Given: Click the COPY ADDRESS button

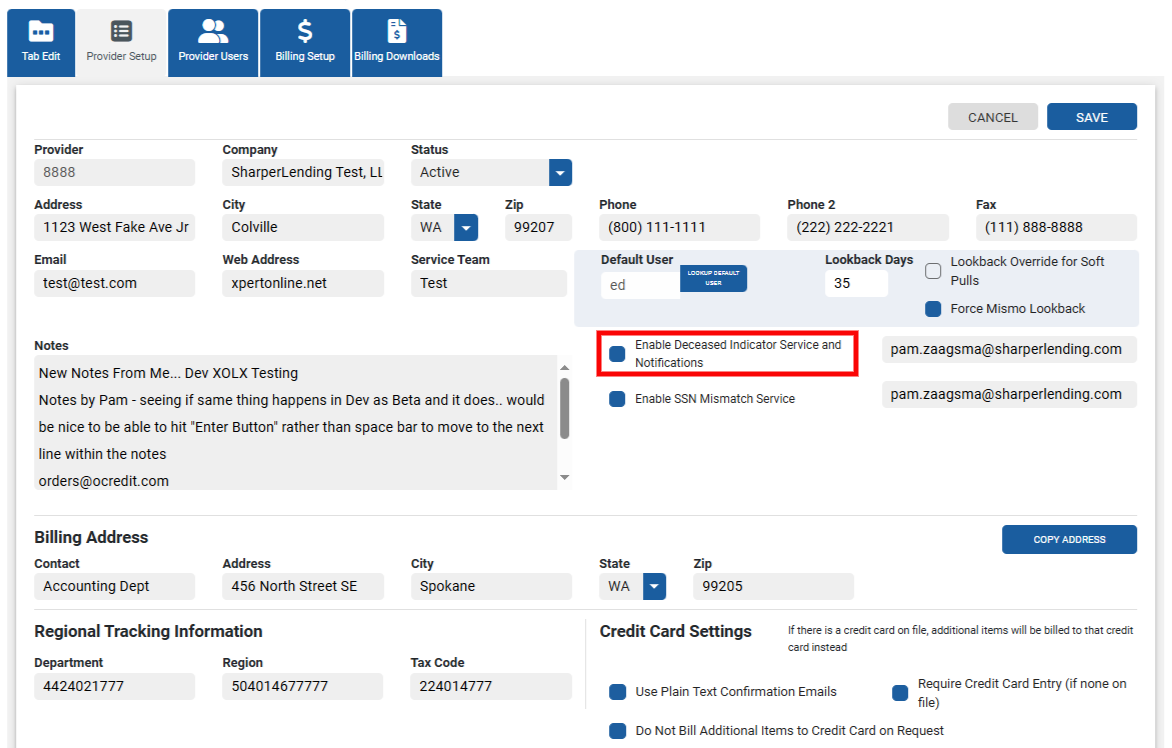Looking at the screenshot, I should tap(1070, 540).
